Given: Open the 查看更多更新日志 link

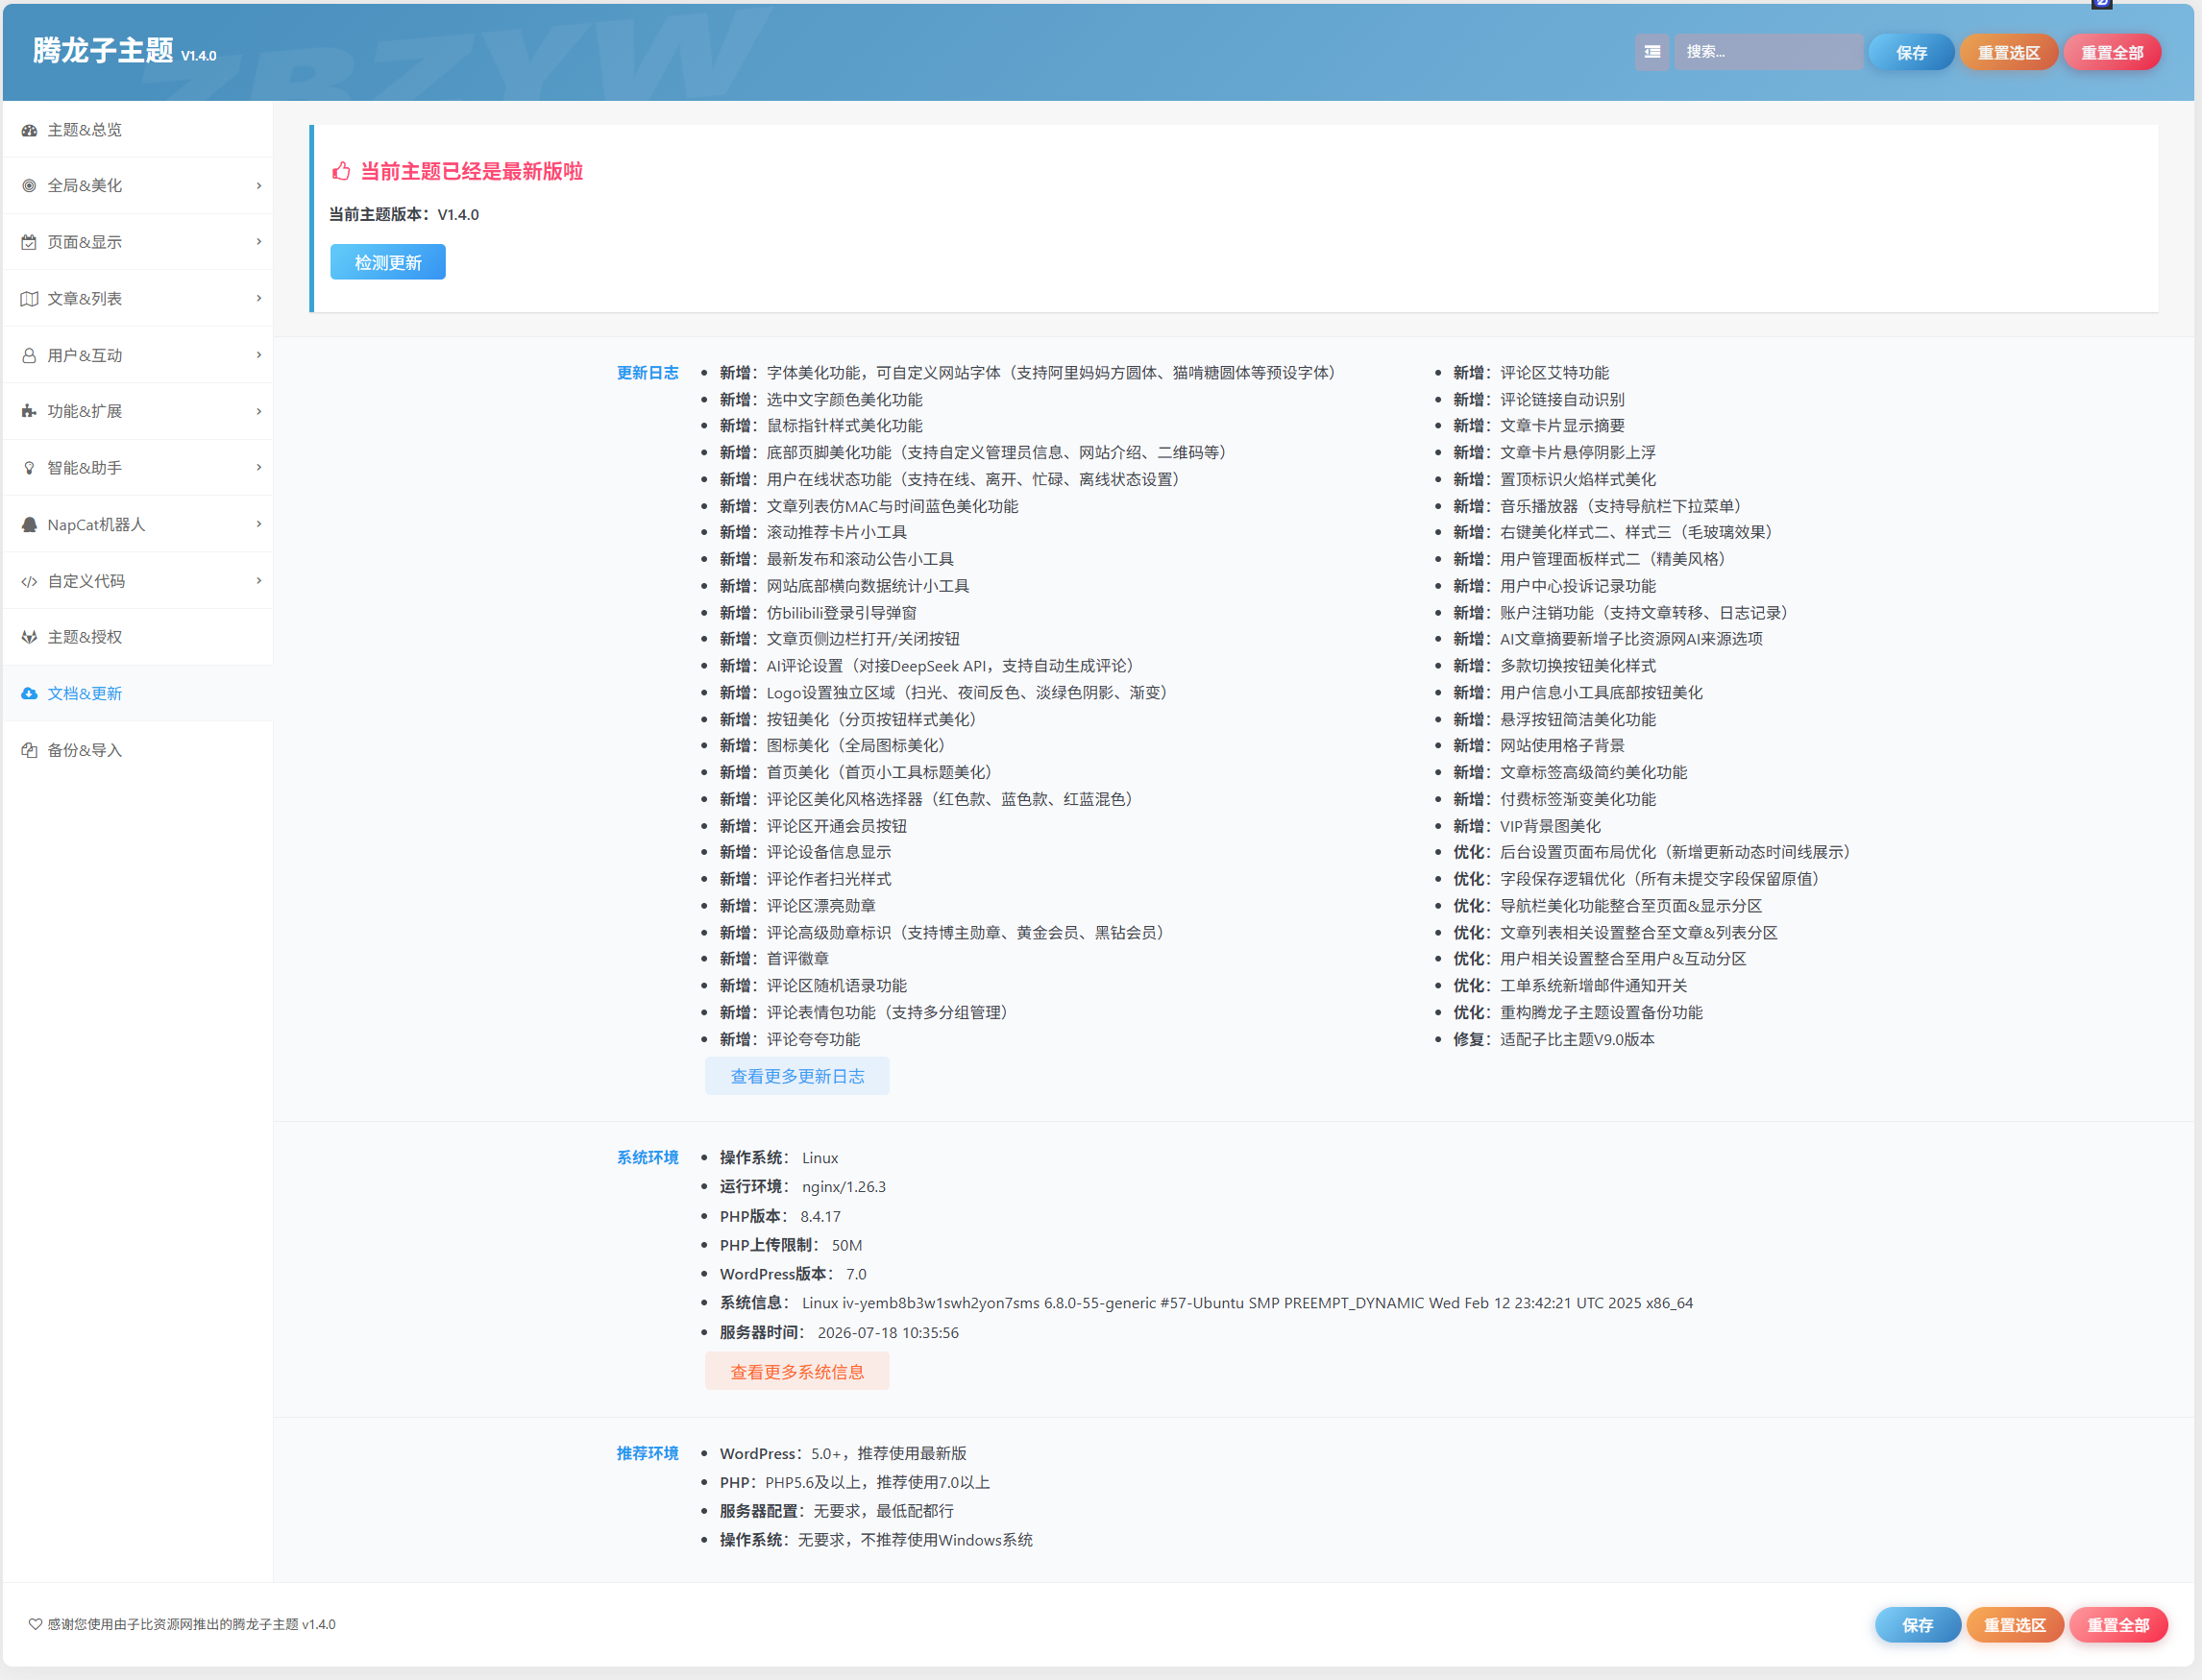Looking at the screenshot, I should coord(797,1076).
